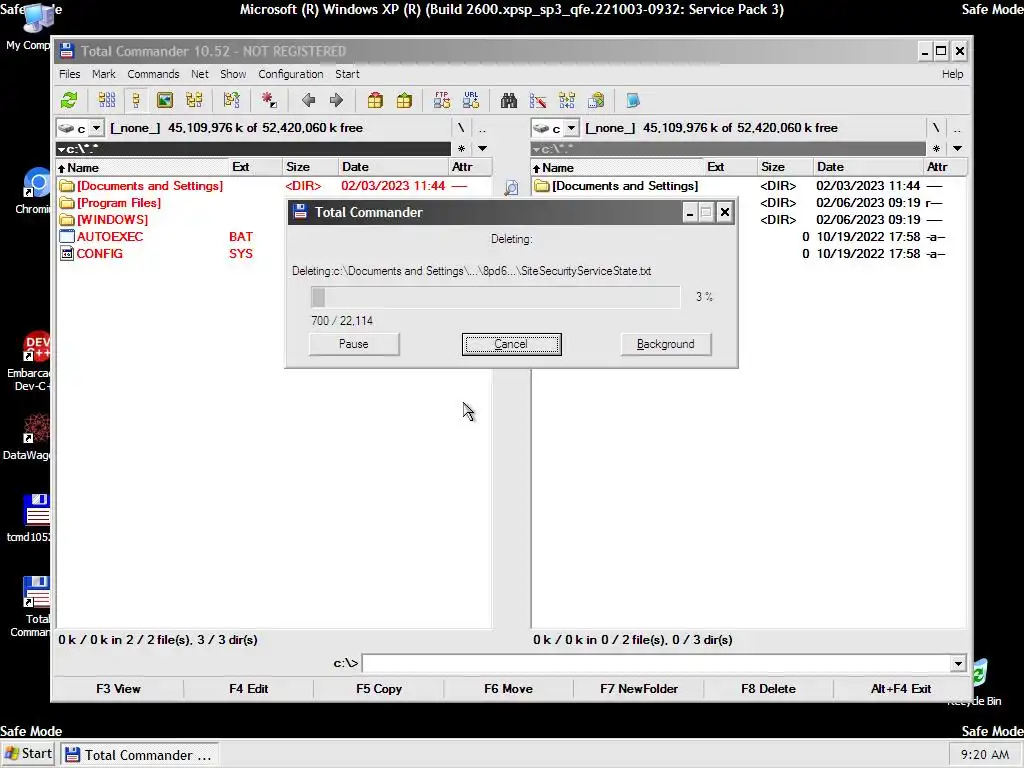Click the Unpack files open box icon
Screen dimensions: 1024x768
point(404,101)
